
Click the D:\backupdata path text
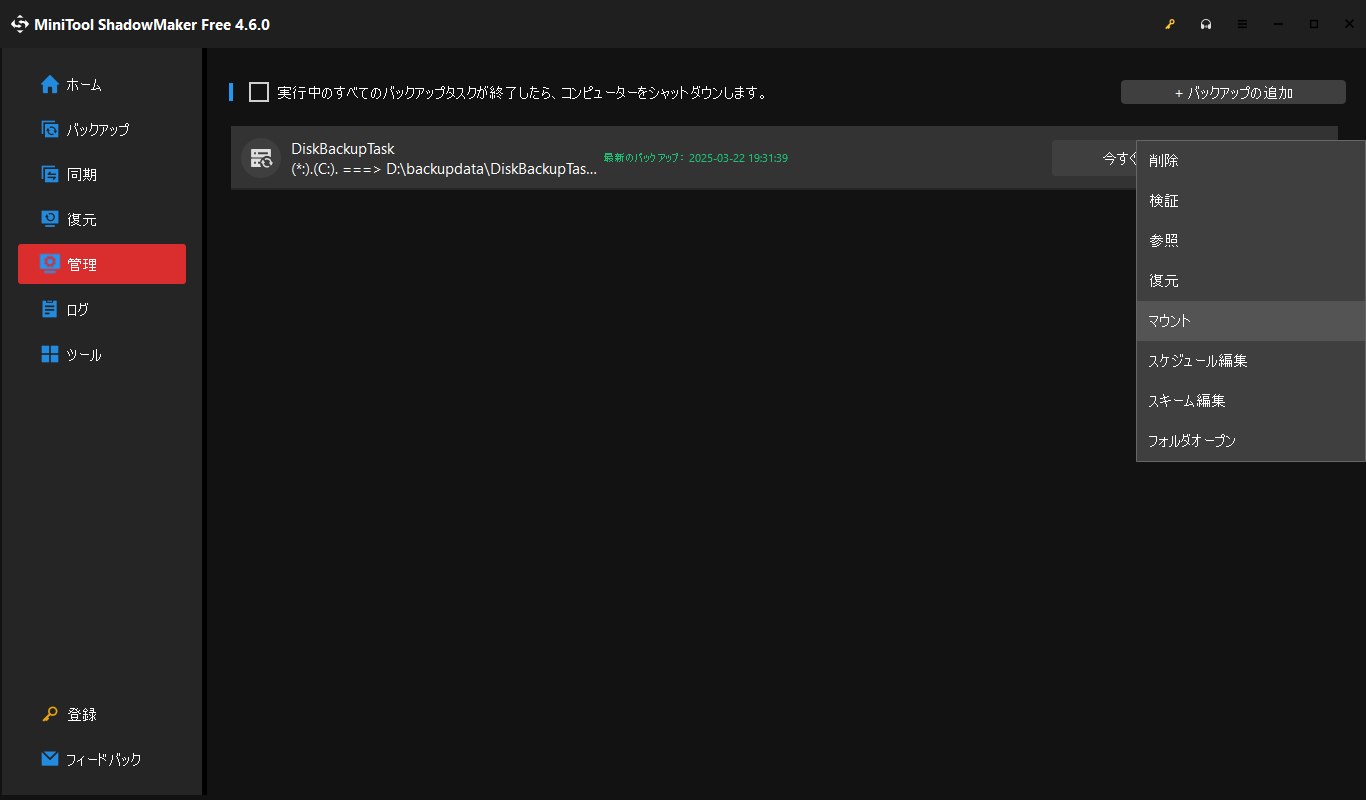tap(492, 169)
